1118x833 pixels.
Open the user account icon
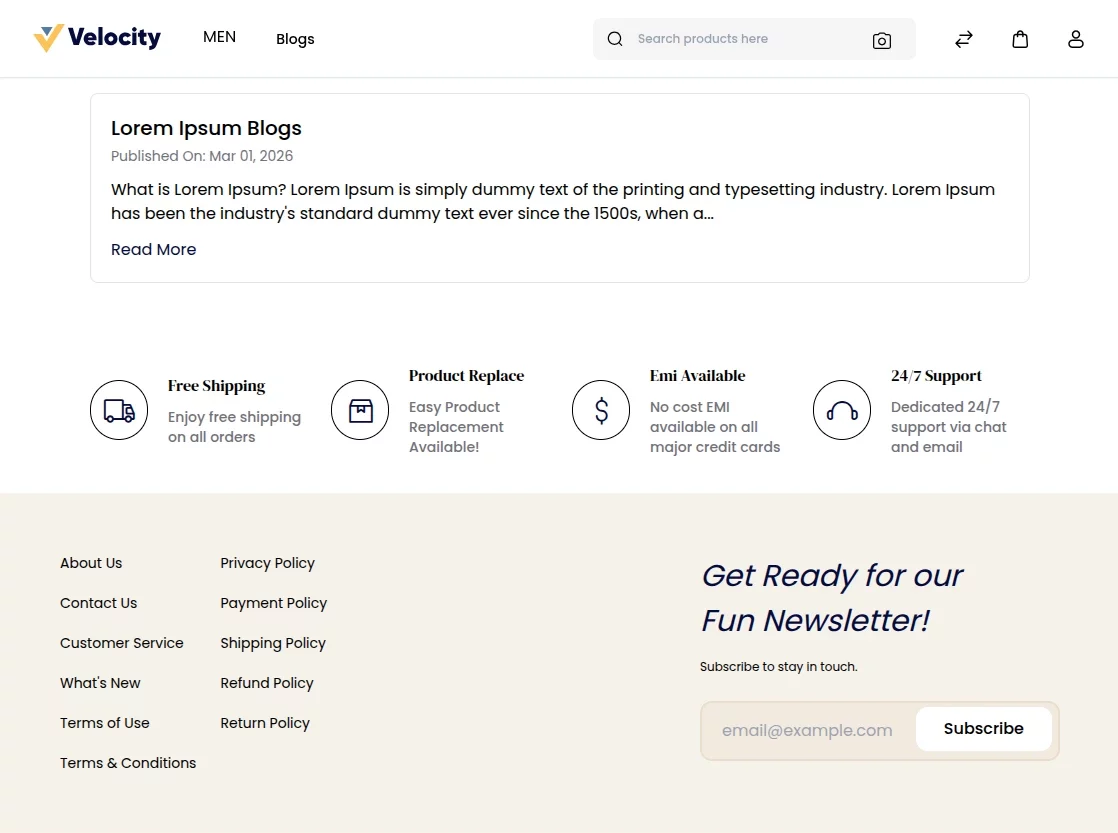click(1076, 39)
